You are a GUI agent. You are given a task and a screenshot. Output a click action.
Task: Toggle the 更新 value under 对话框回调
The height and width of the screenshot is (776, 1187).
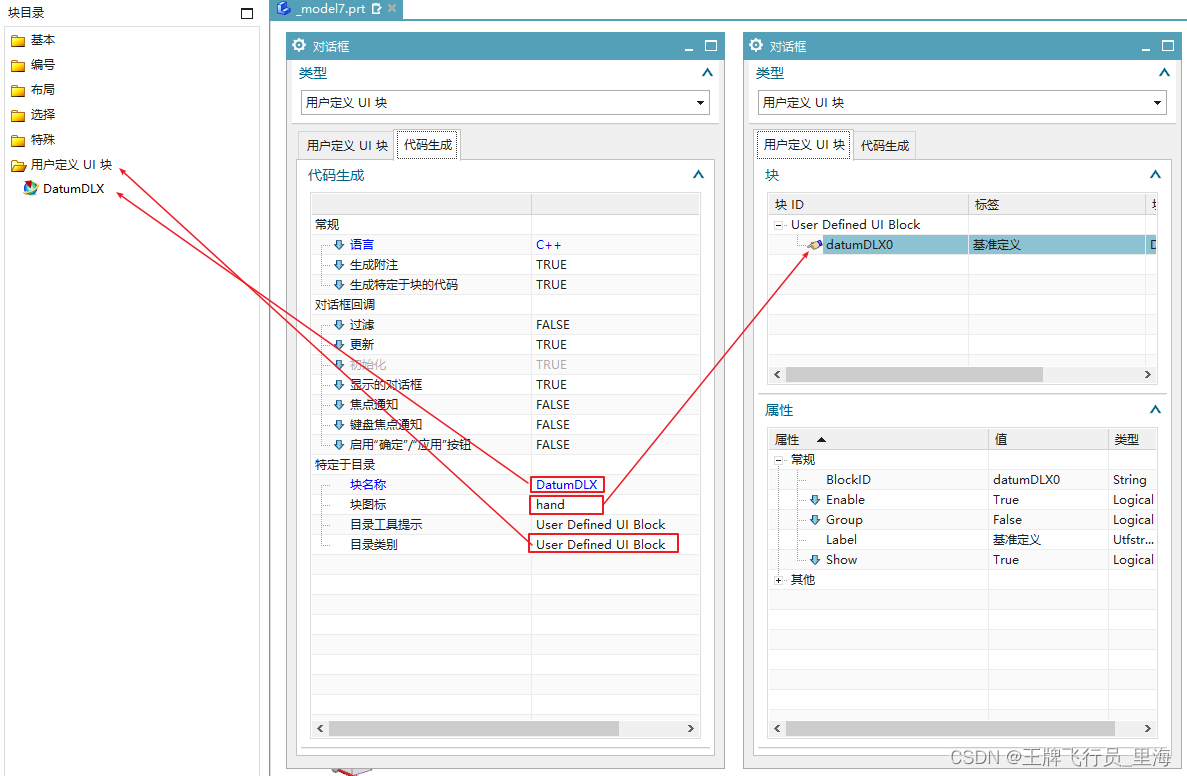549,344
